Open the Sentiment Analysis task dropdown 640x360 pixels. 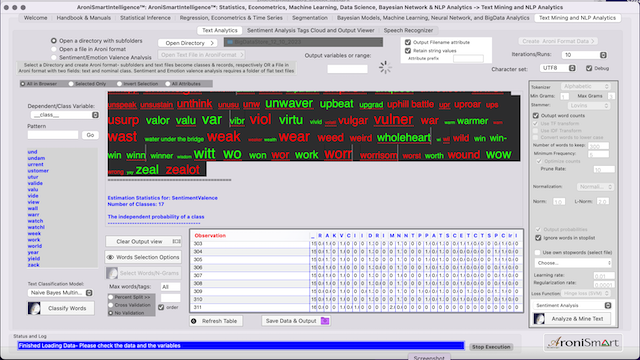pos(572,305)
